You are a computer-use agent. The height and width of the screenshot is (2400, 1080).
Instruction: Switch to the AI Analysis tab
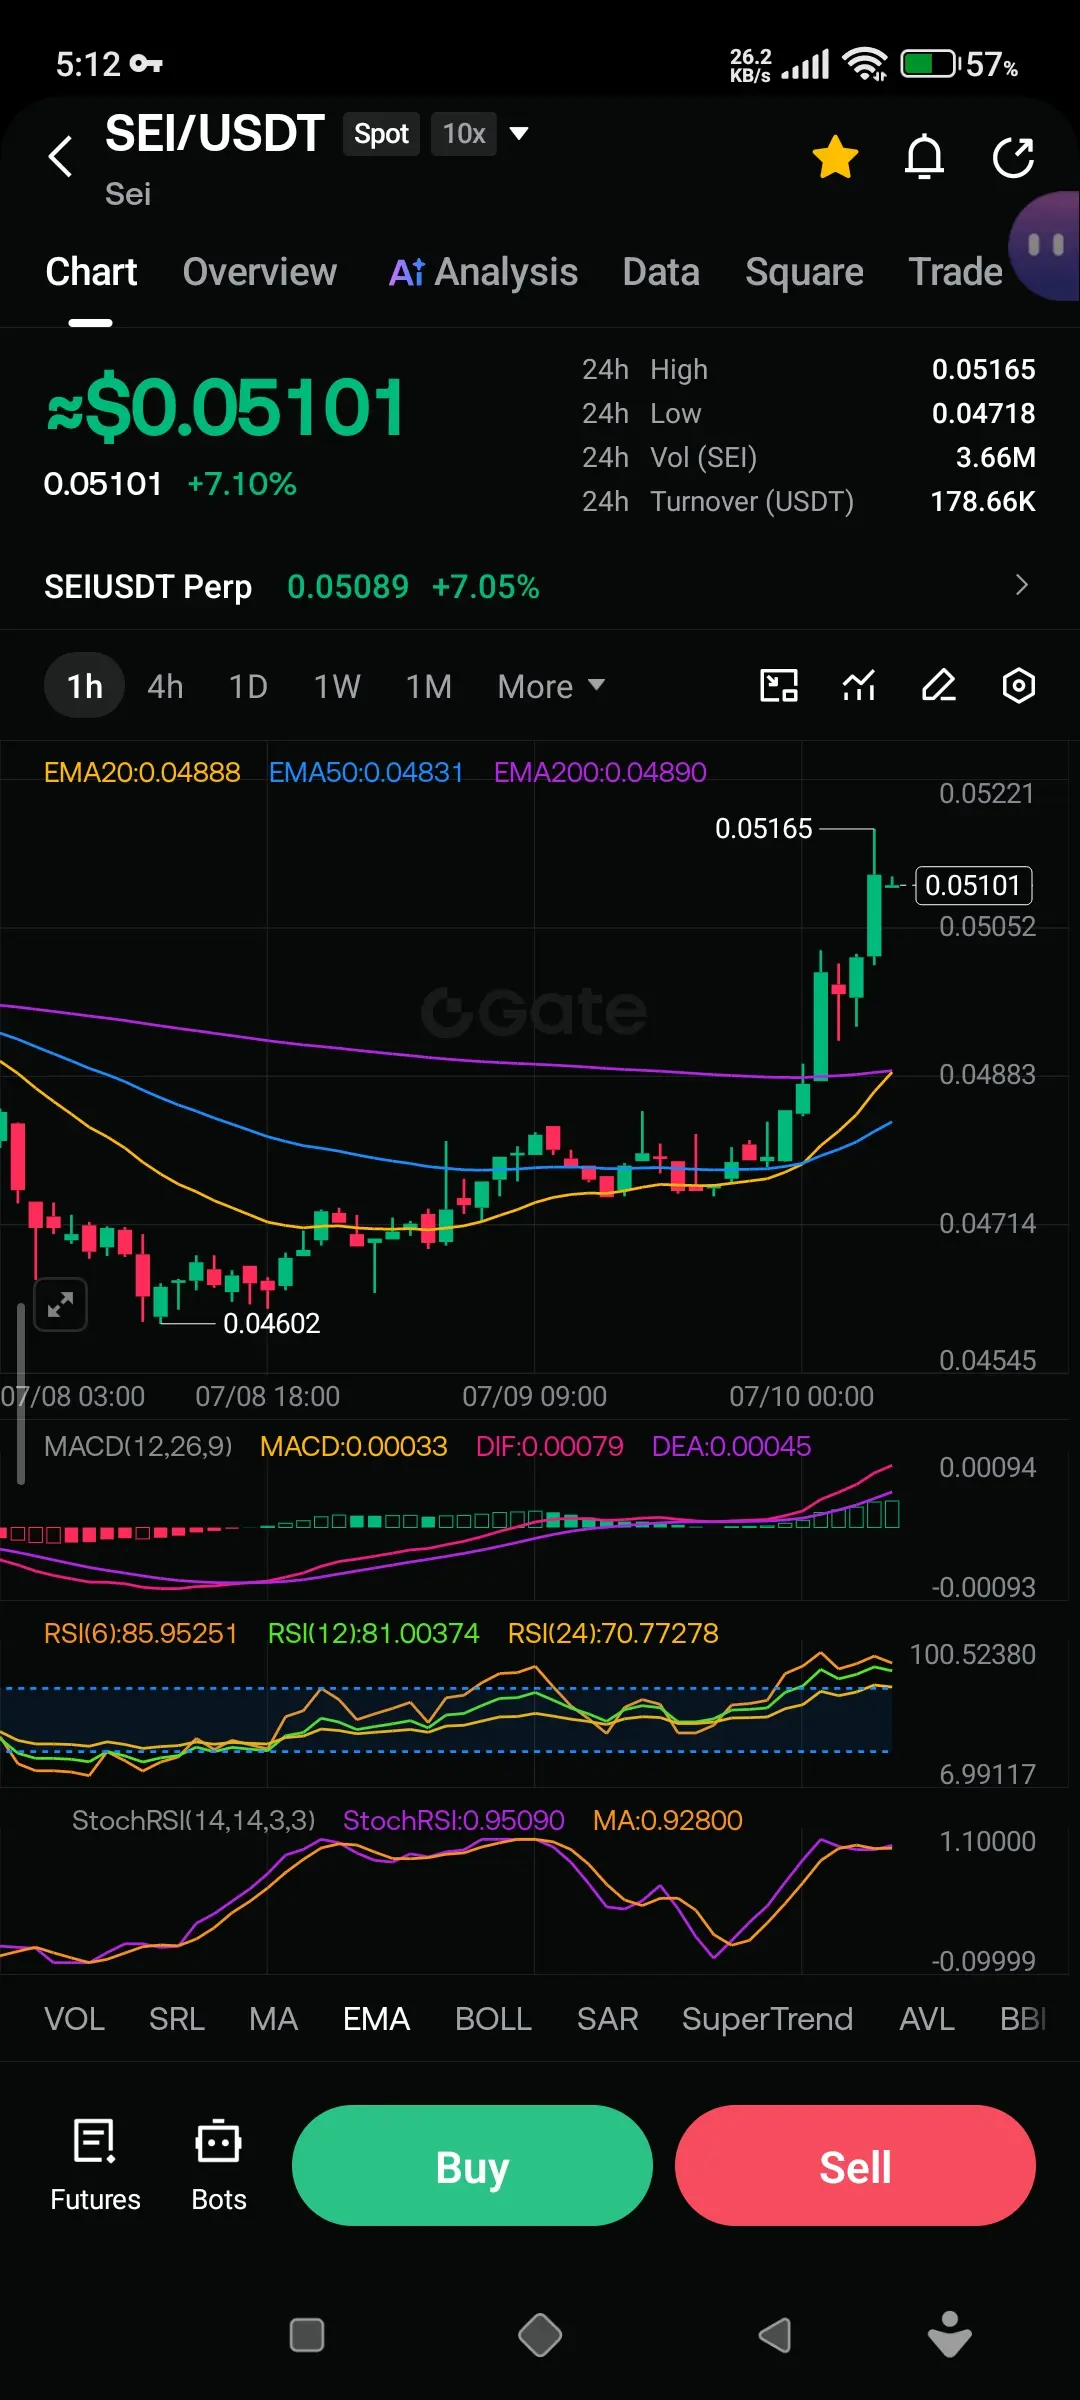tap(483, 272)
